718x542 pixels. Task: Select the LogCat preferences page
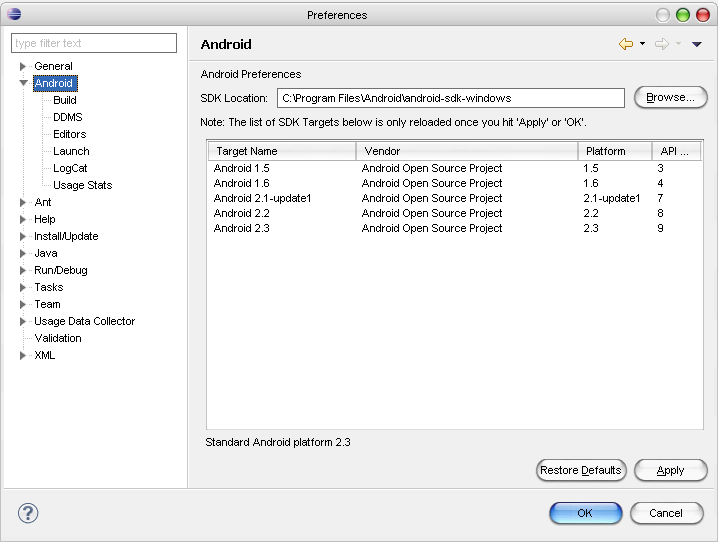[70, 168]
